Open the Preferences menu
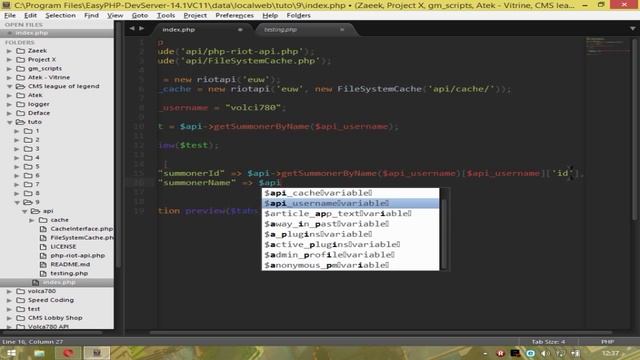The height and width of the screenshot is (360, 640). (x=234, y=15)
